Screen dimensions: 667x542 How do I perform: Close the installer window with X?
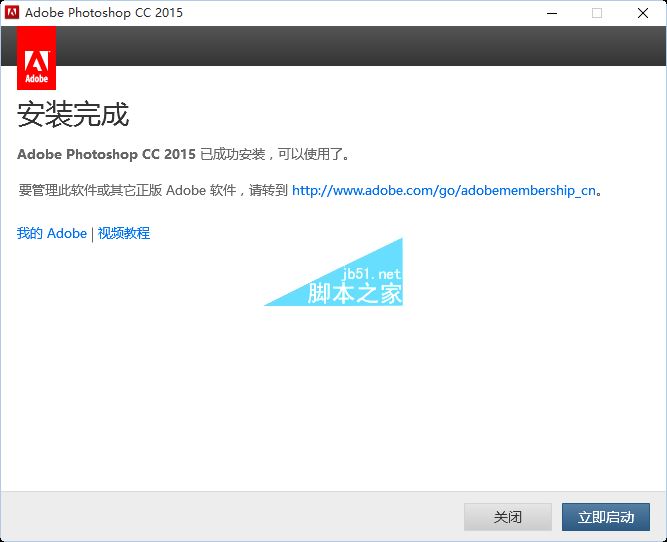pos(643,13)
